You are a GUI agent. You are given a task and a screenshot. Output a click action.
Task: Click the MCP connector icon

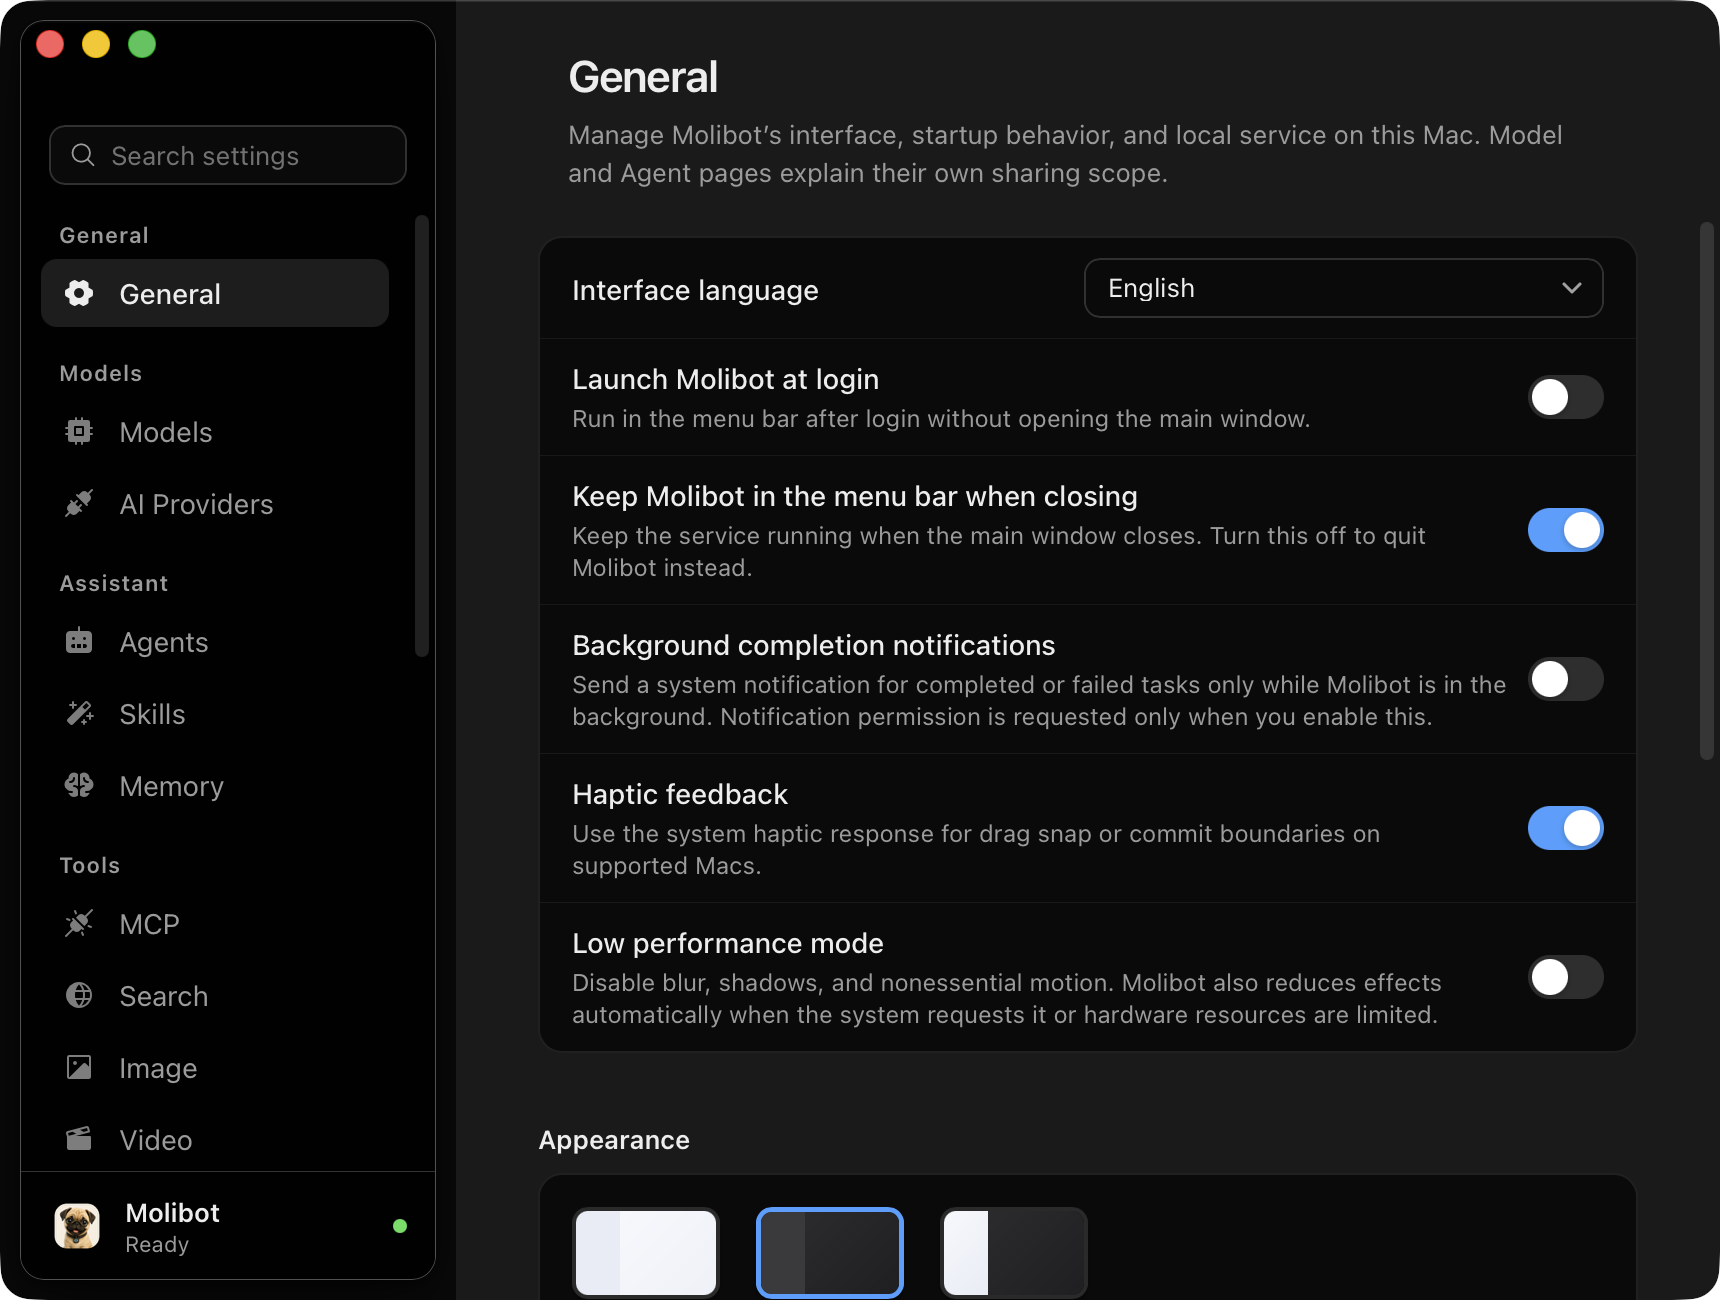[x=79, y=923]
